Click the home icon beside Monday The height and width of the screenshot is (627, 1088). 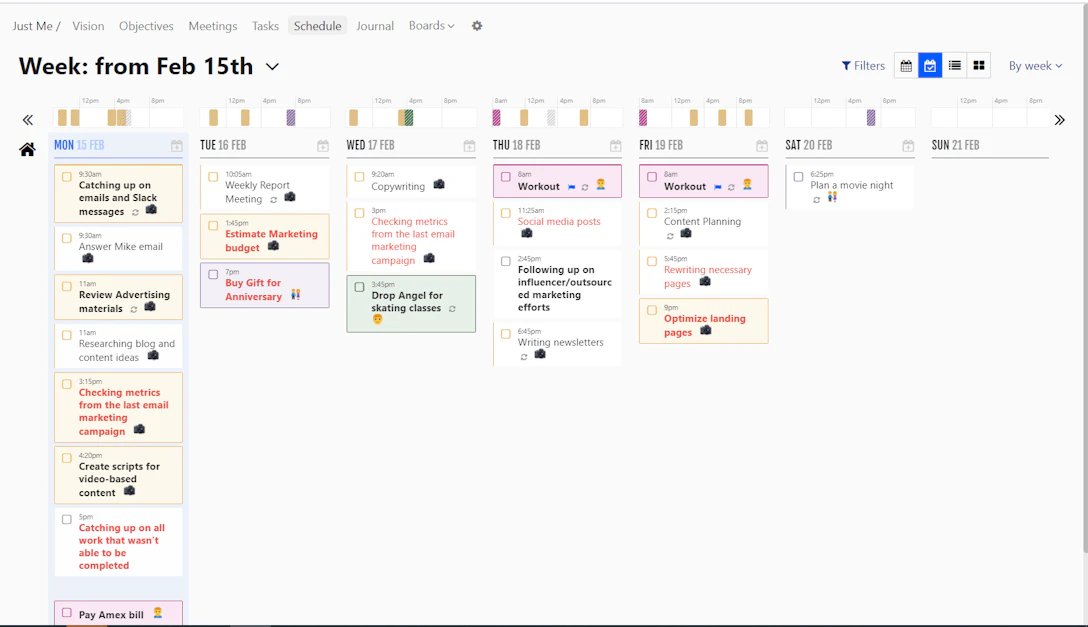(x=27, y=149)
